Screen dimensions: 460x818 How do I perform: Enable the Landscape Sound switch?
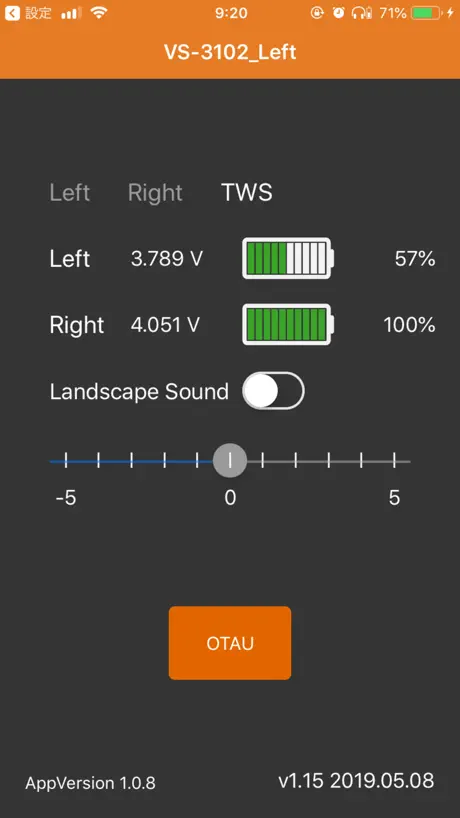point(273,391)
